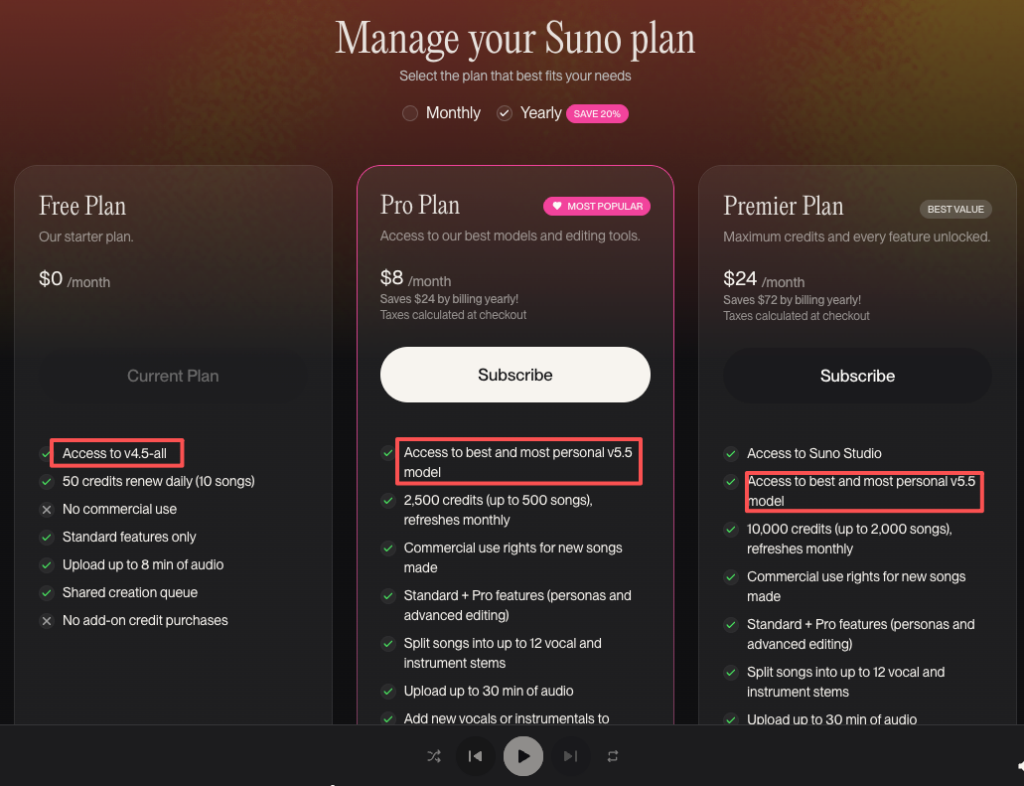Image resolution: width=1024 pixels, height=786 pixels.
Task: Click the highlighted 'Access to best and most personal v5.5 model' text
Action: tap(518, 461)
